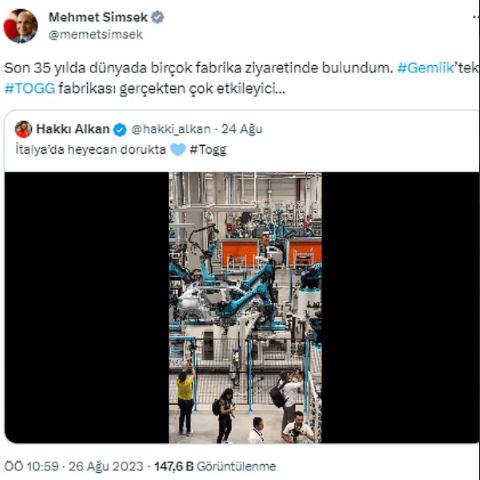
Task: Open Mehmet Simsek's profile picture
Action: [20, 26]
